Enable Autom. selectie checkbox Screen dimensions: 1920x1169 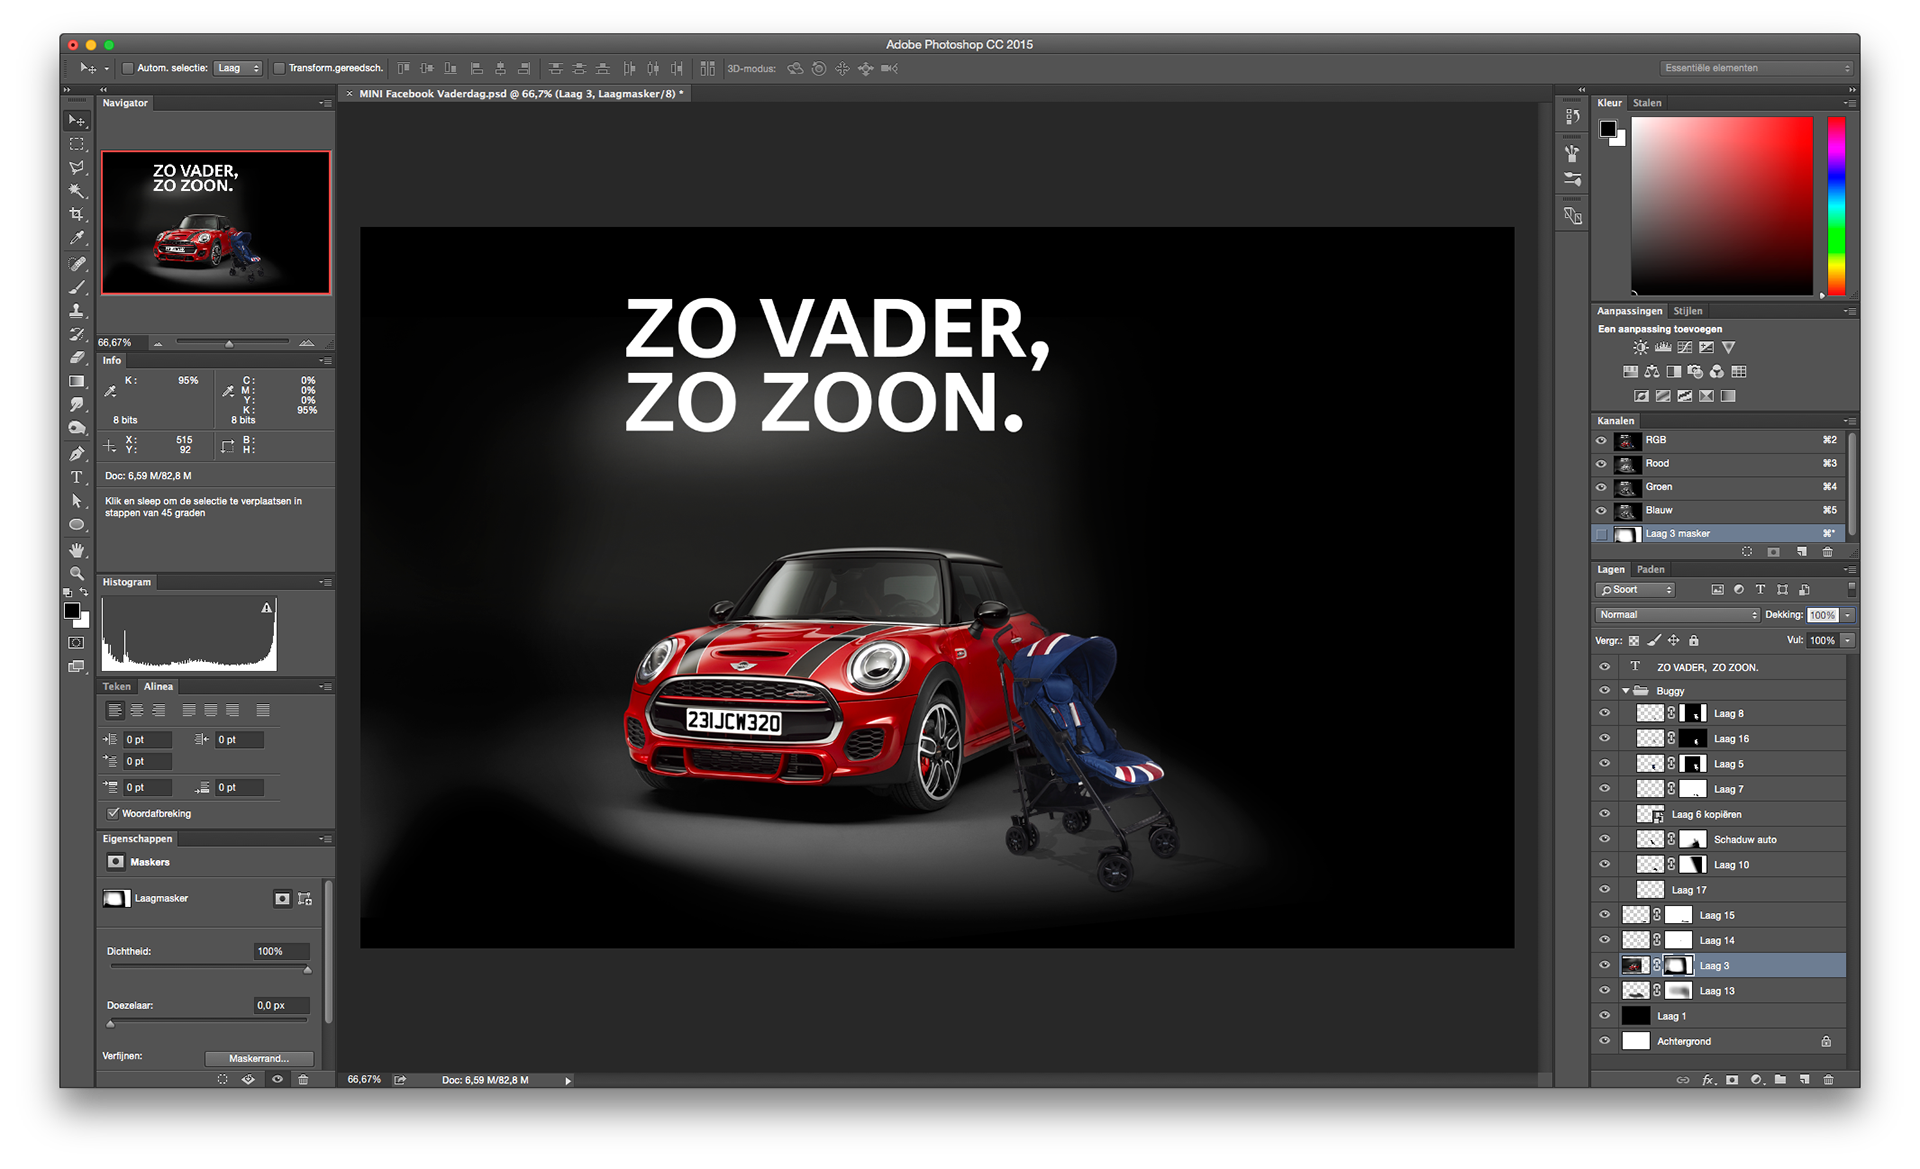(128, 68)
